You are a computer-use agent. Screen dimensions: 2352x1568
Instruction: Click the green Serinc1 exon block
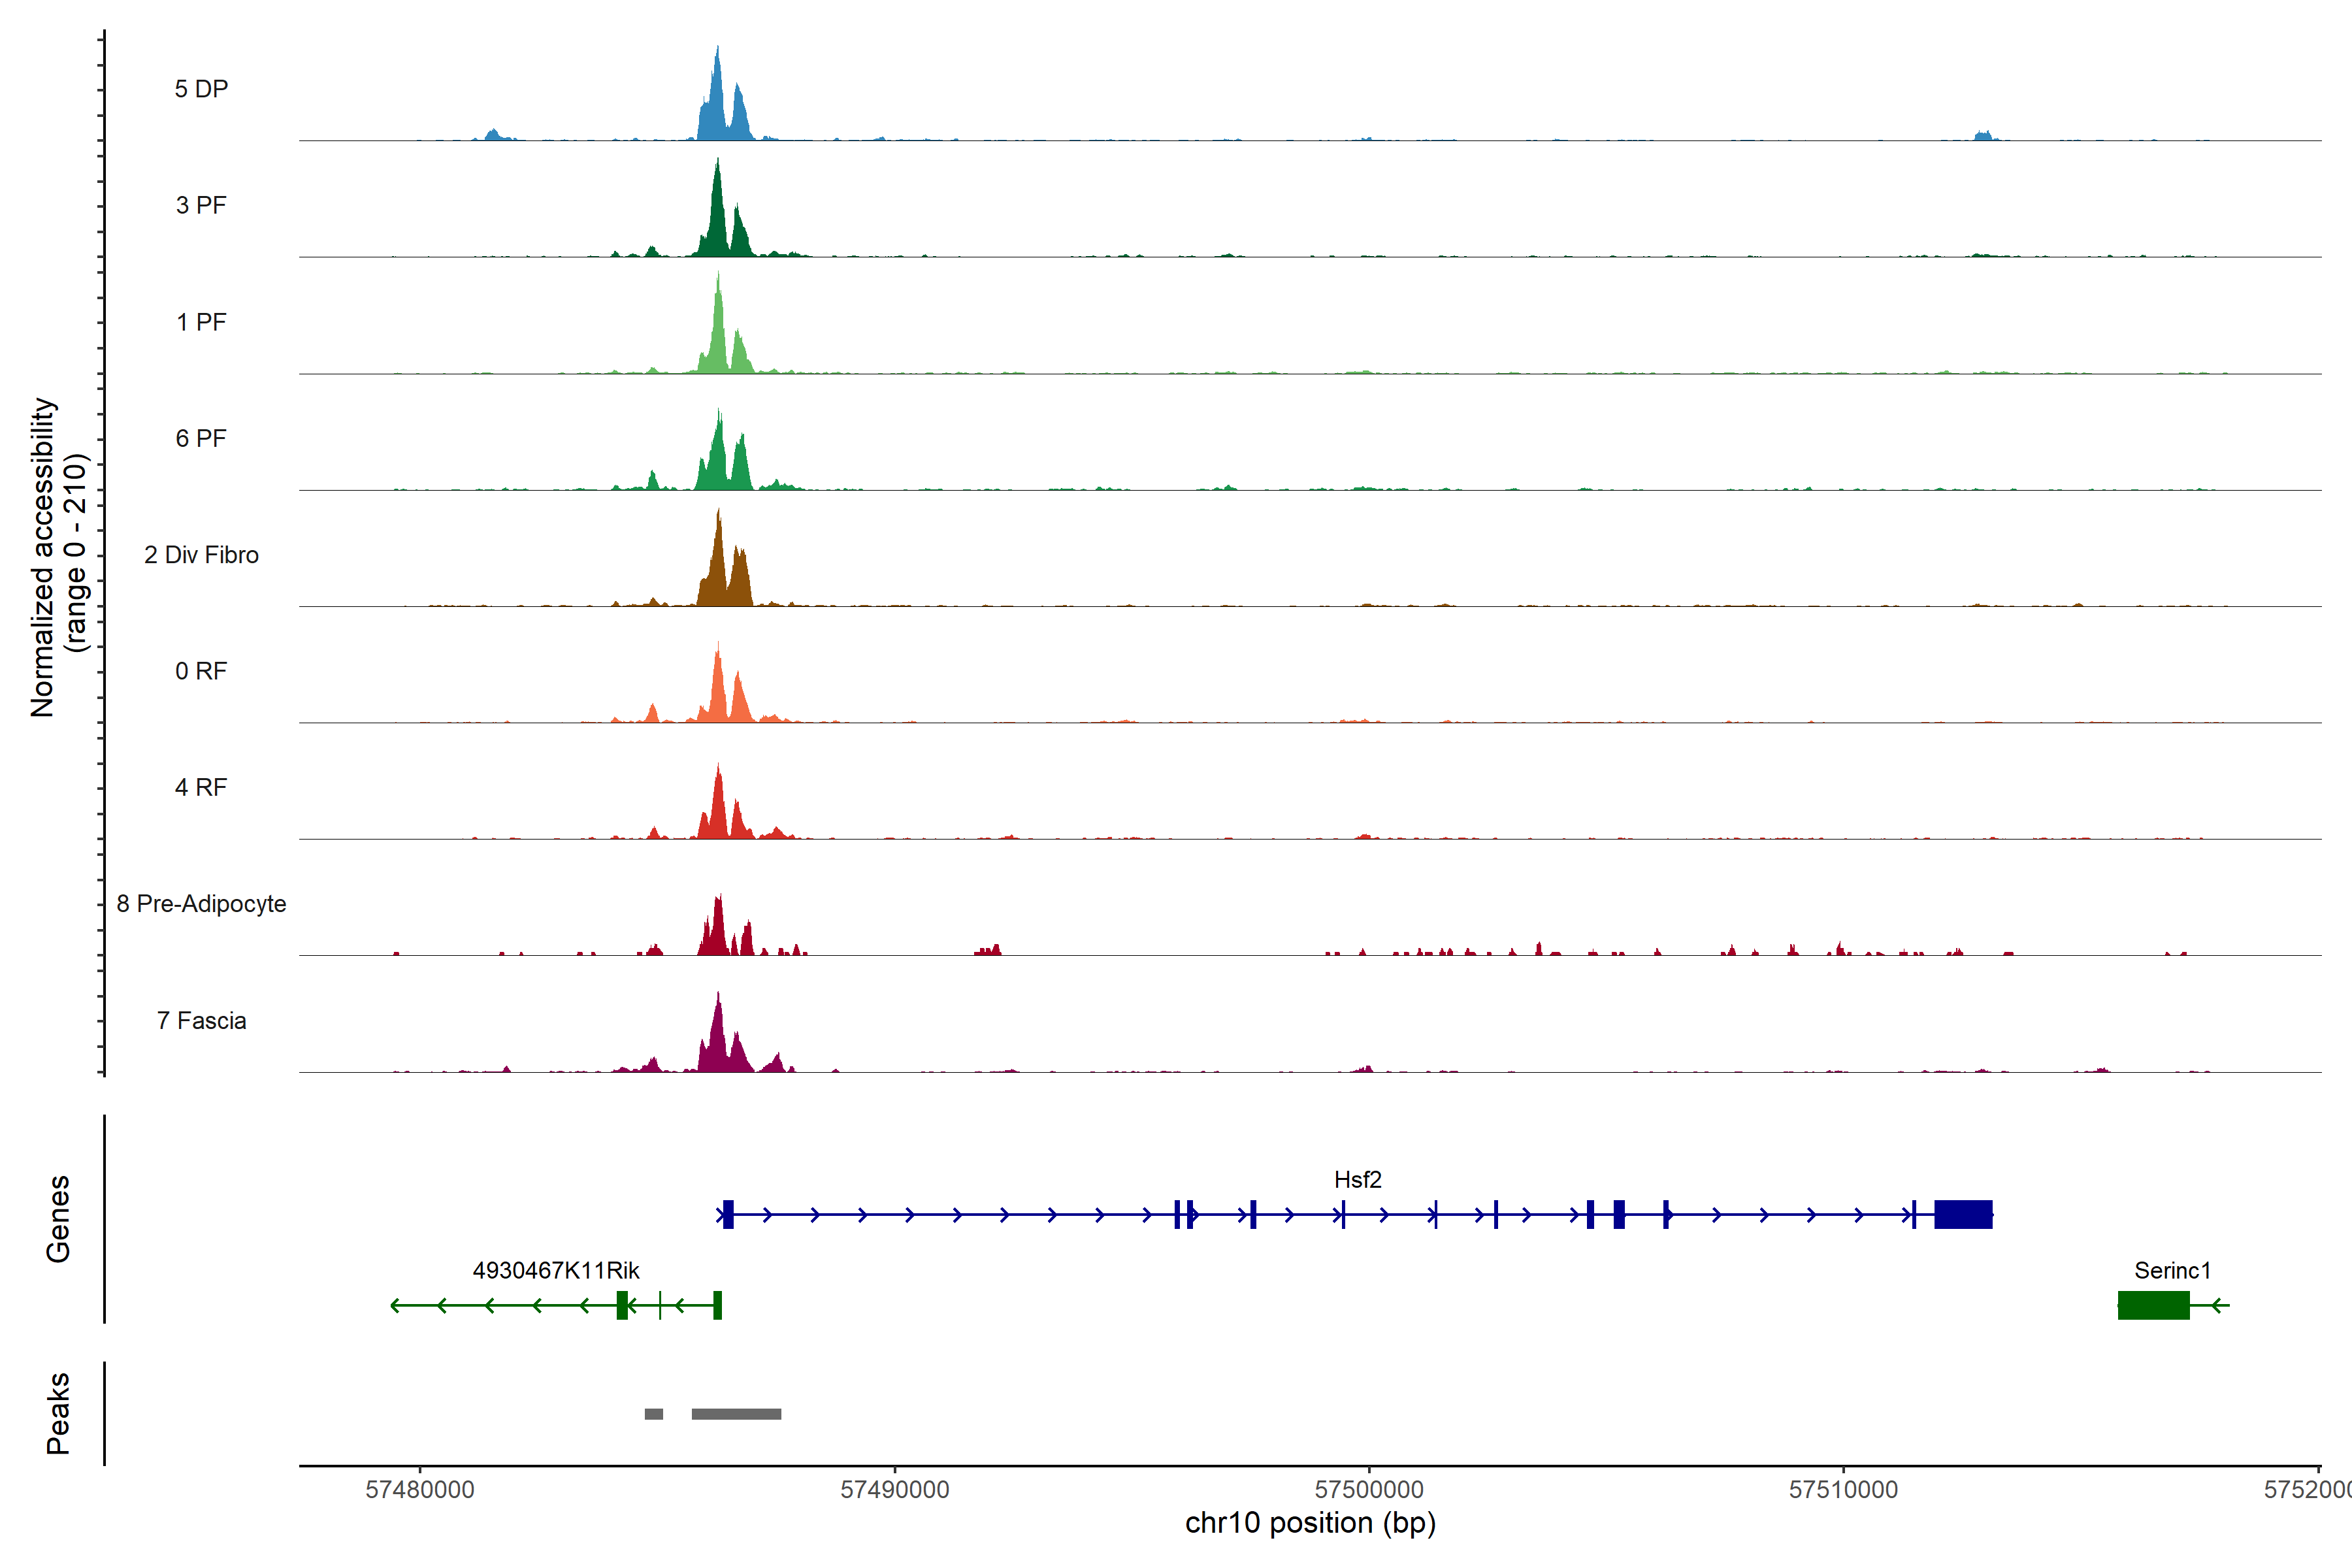(x=2153, y=1305)
